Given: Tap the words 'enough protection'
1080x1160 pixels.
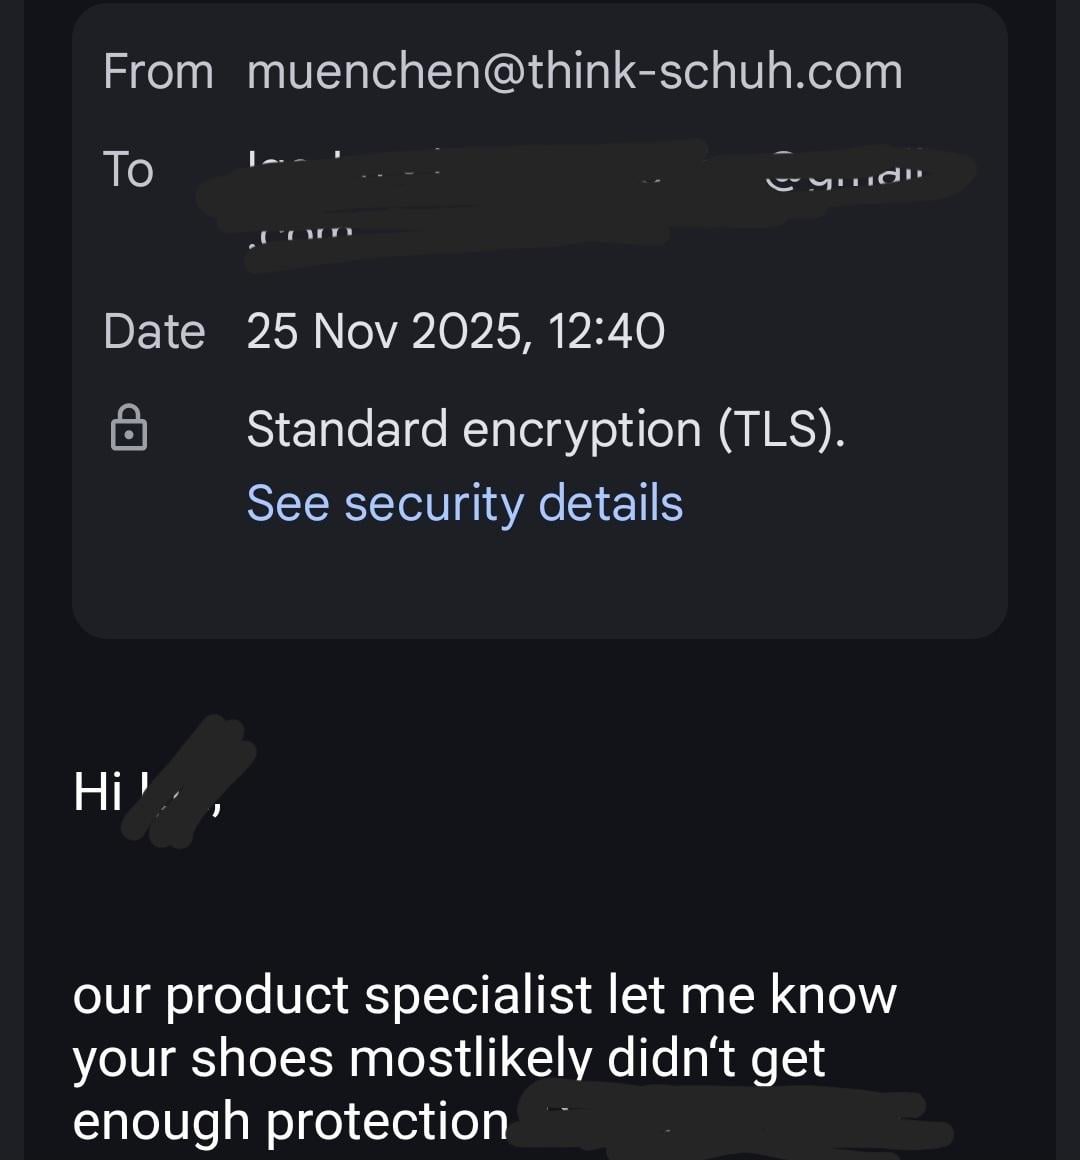Looking at the screenshot, I should 290,1121.
